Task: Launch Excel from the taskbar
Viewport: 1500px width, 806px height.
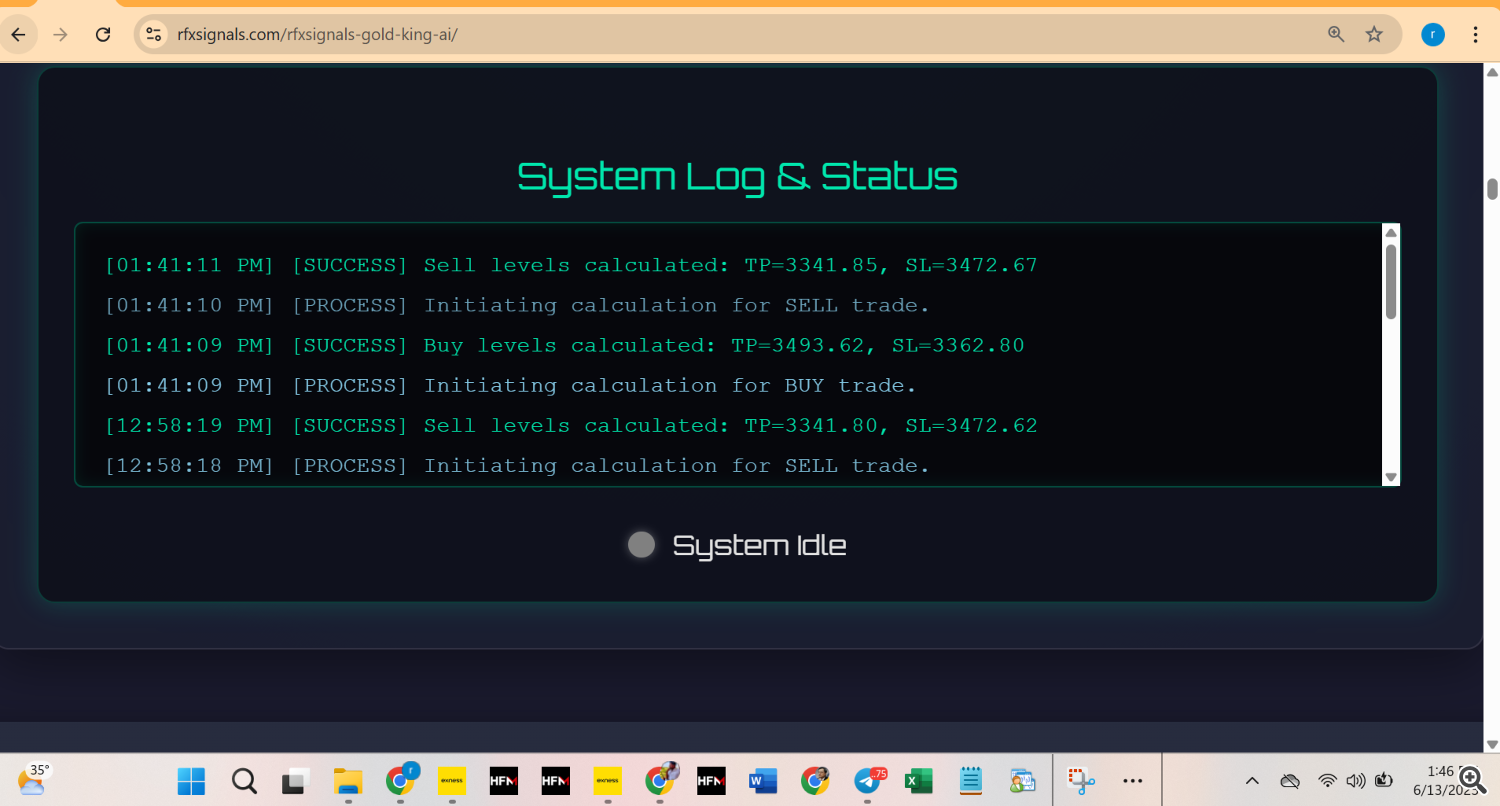Action: tap(918, 781)
